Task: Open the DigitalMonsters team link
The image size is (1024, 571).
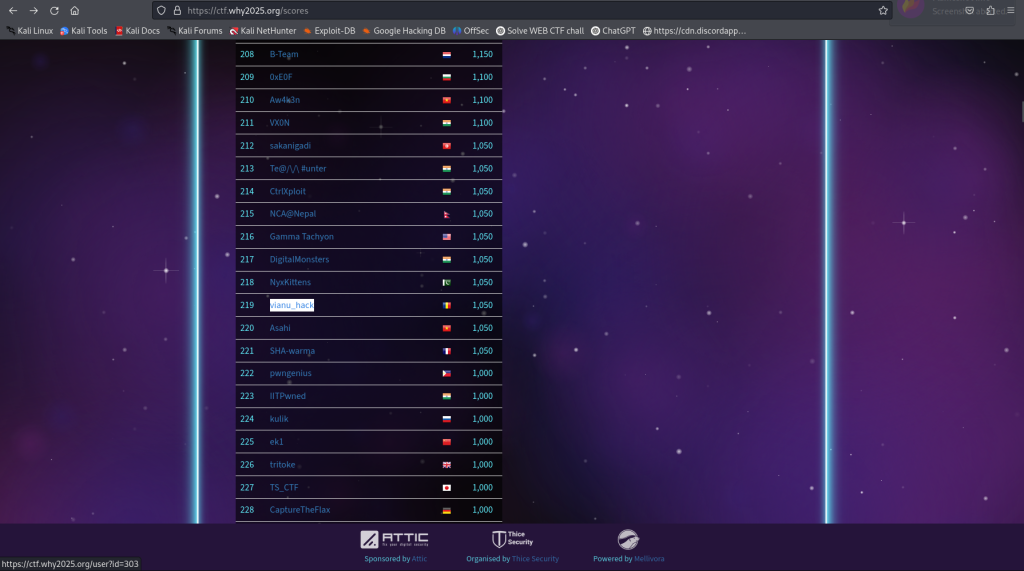Action: pos(299,259)
